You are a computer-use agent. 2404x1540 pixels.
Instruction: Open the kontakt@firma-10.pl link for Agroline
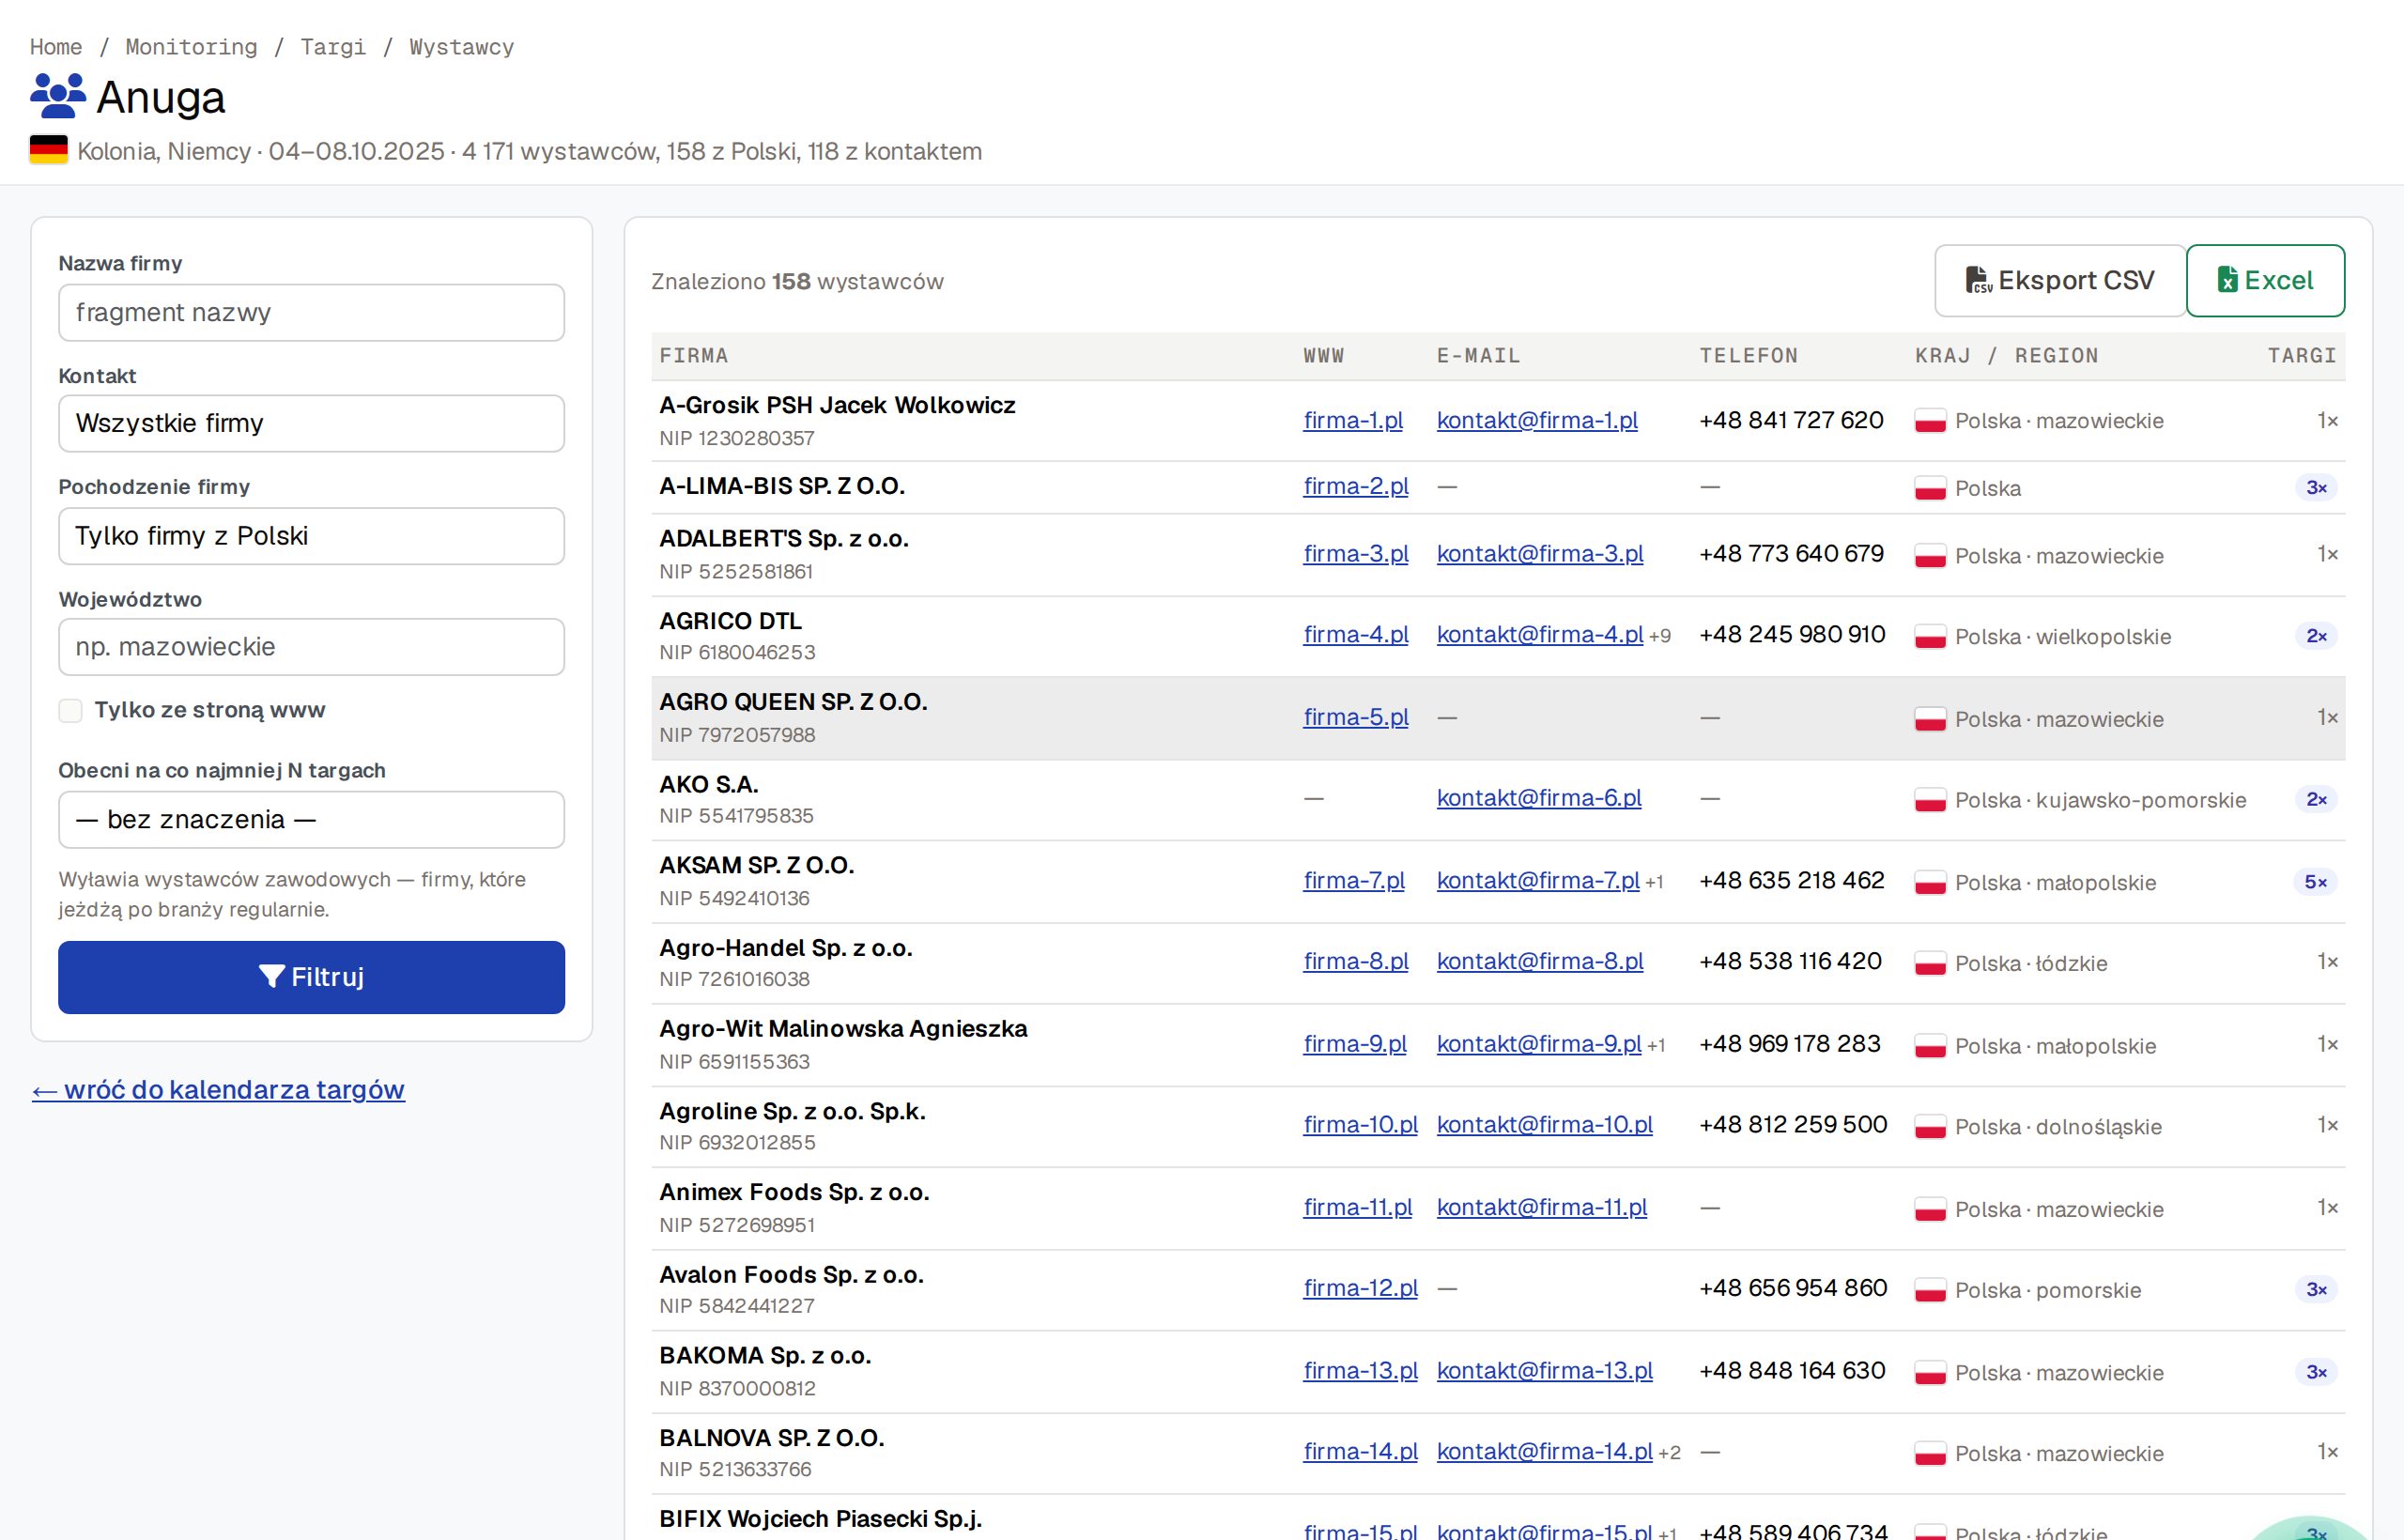[1545, 1124]
